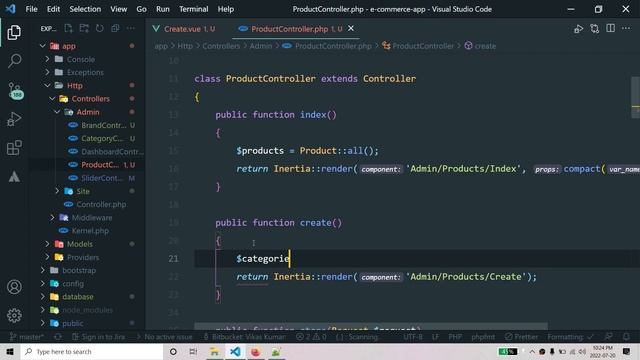Click No active issue in status bar

[x=165, y=337]
